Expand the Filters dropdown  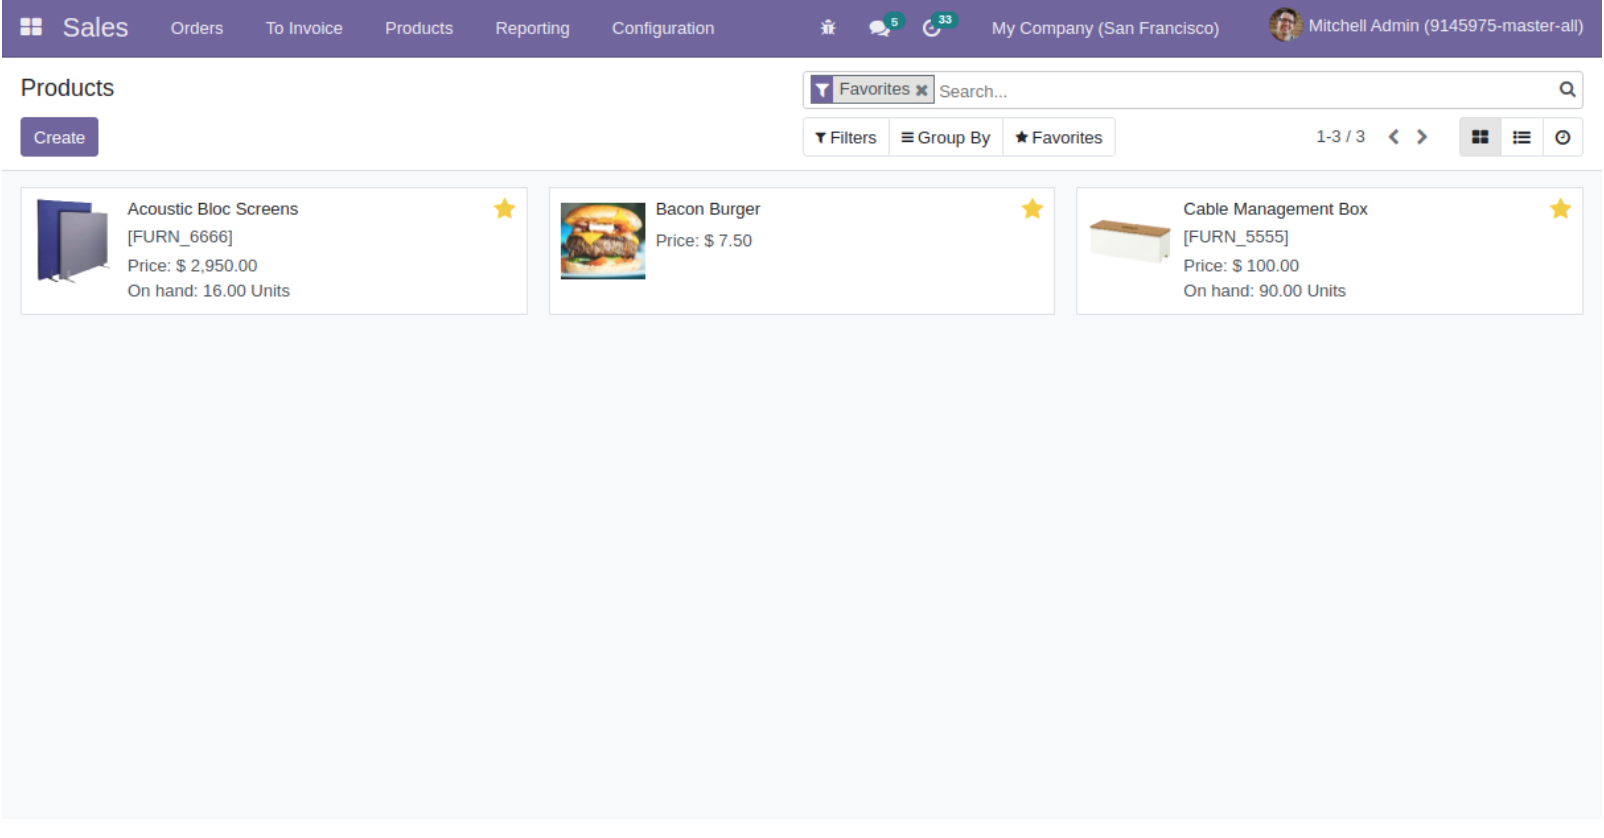pyautogui.click(x=845, y=137)
